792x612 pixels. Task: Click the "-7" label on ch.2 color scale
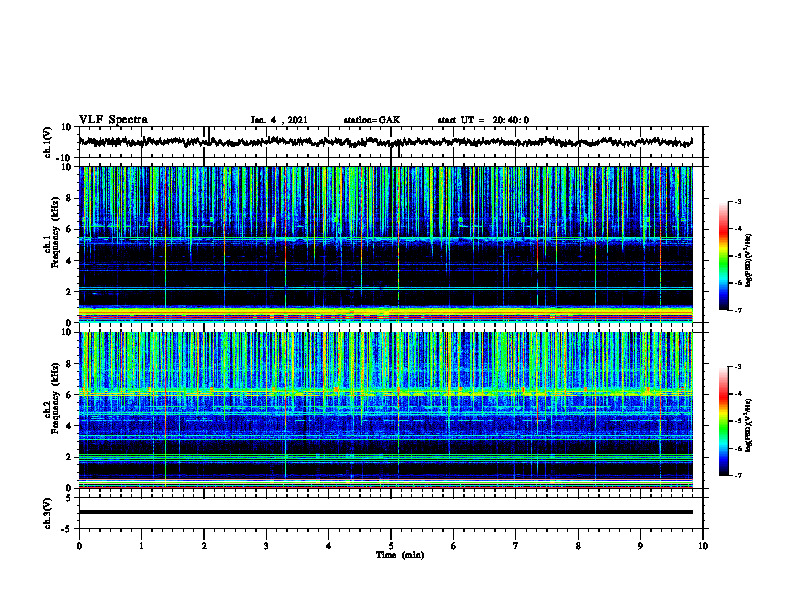point(738,475)
